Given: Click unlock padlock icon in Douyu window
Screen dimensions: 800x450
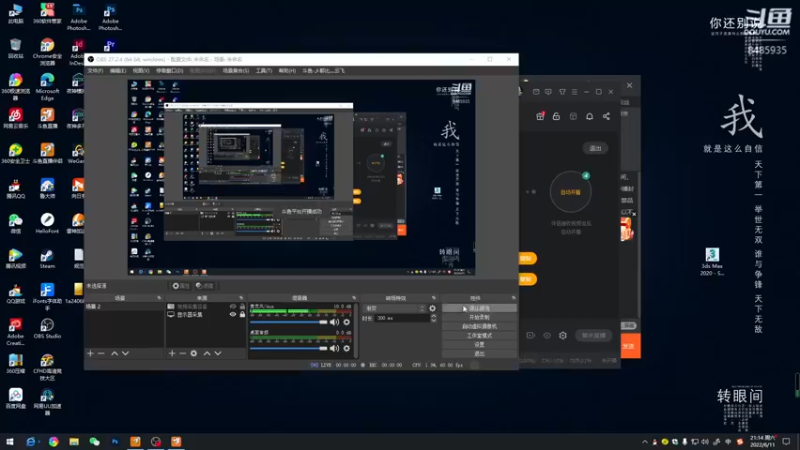Looking at the screenshot, I should click(x=557, y=116).
